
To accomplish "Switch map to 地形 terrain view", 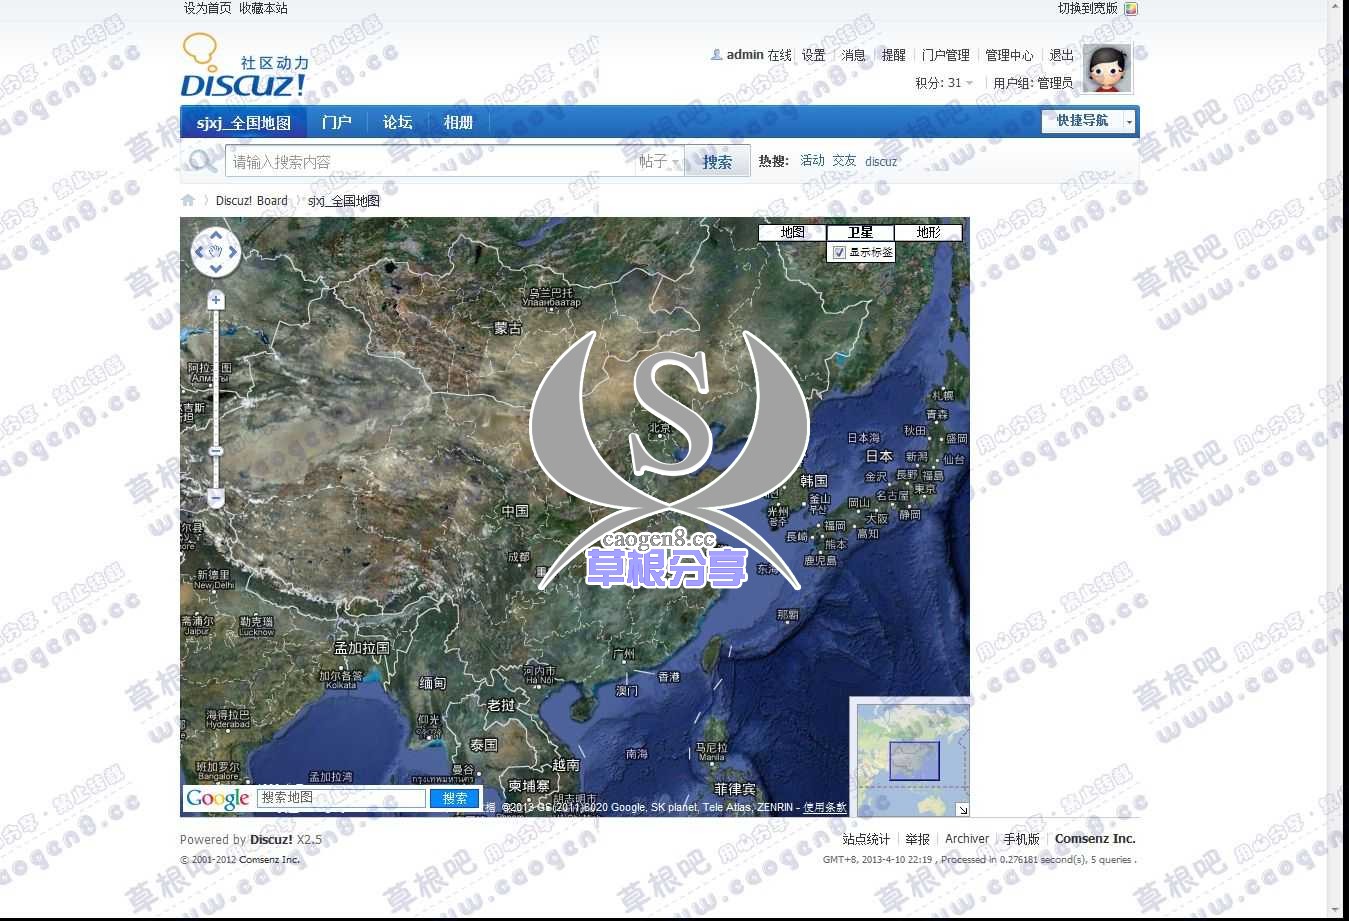I will (x=928, y=232).
